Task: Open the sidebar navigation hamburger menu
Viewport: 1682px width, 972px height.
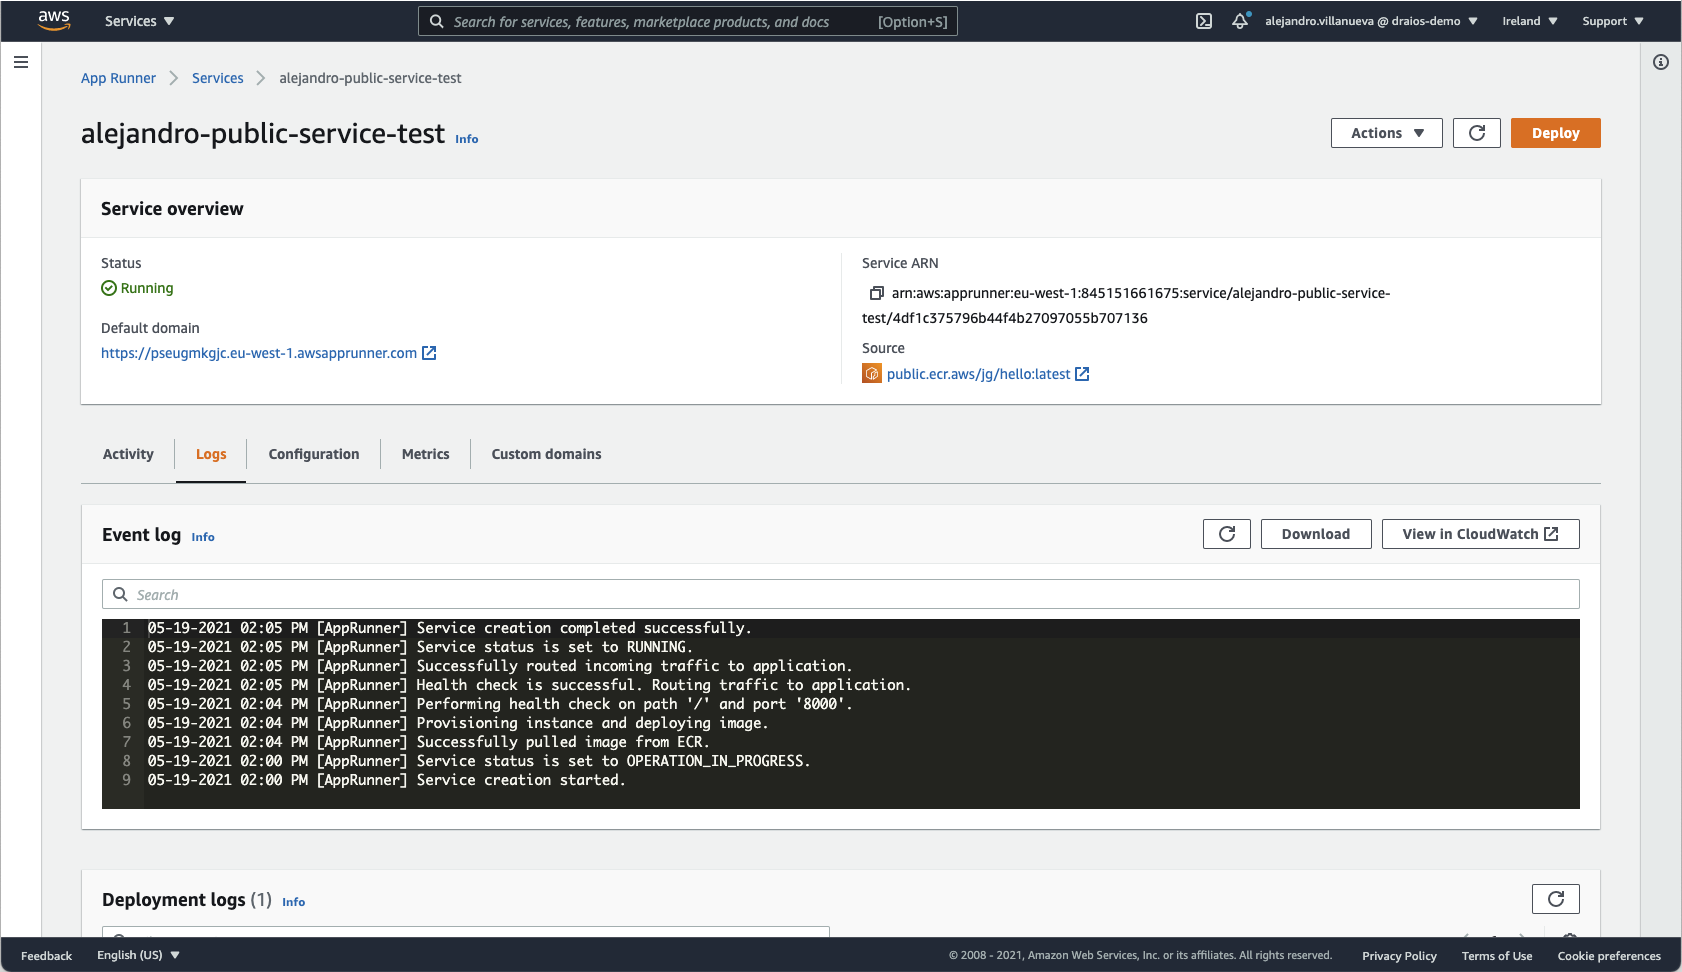Action: pyautogui.click(x=21, y=62)
